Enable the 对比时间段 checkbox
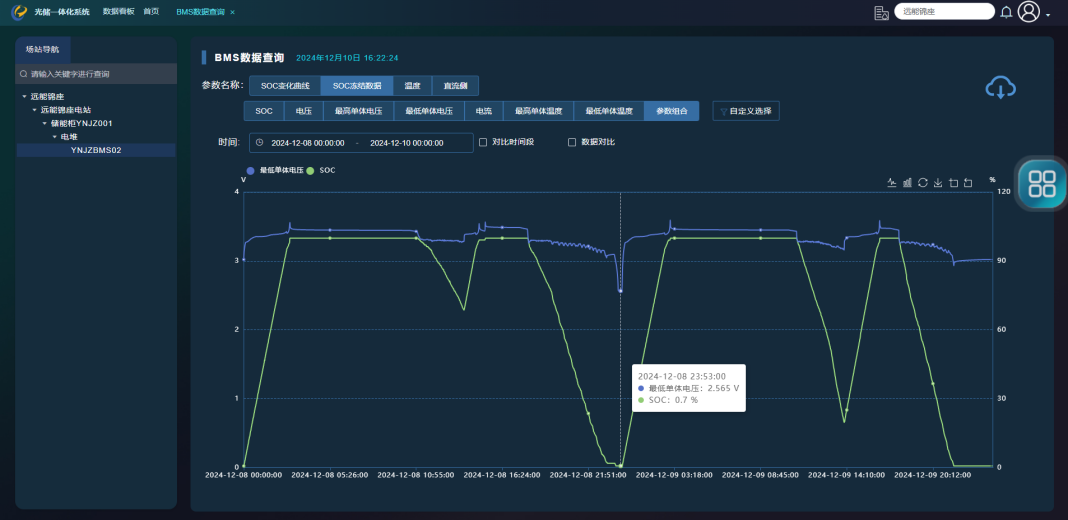Viewport: 1068px width, 520px height. pos(483,142)
